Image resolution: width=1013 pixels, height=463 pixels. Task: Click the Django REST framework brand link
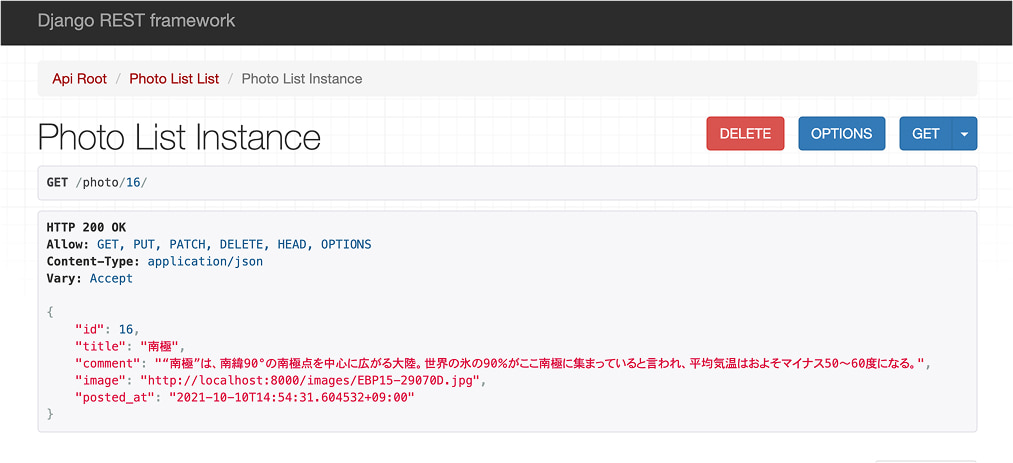click(x=136, y=20)
